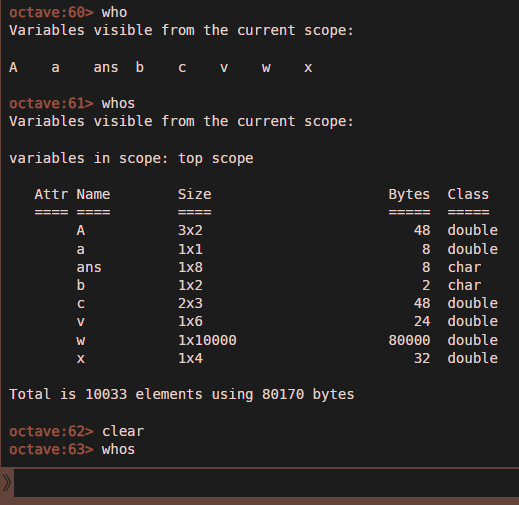Click size value '1x4'
Image resolution: width=519 pixels, height=505 pixels.
[x=190, y=359]
